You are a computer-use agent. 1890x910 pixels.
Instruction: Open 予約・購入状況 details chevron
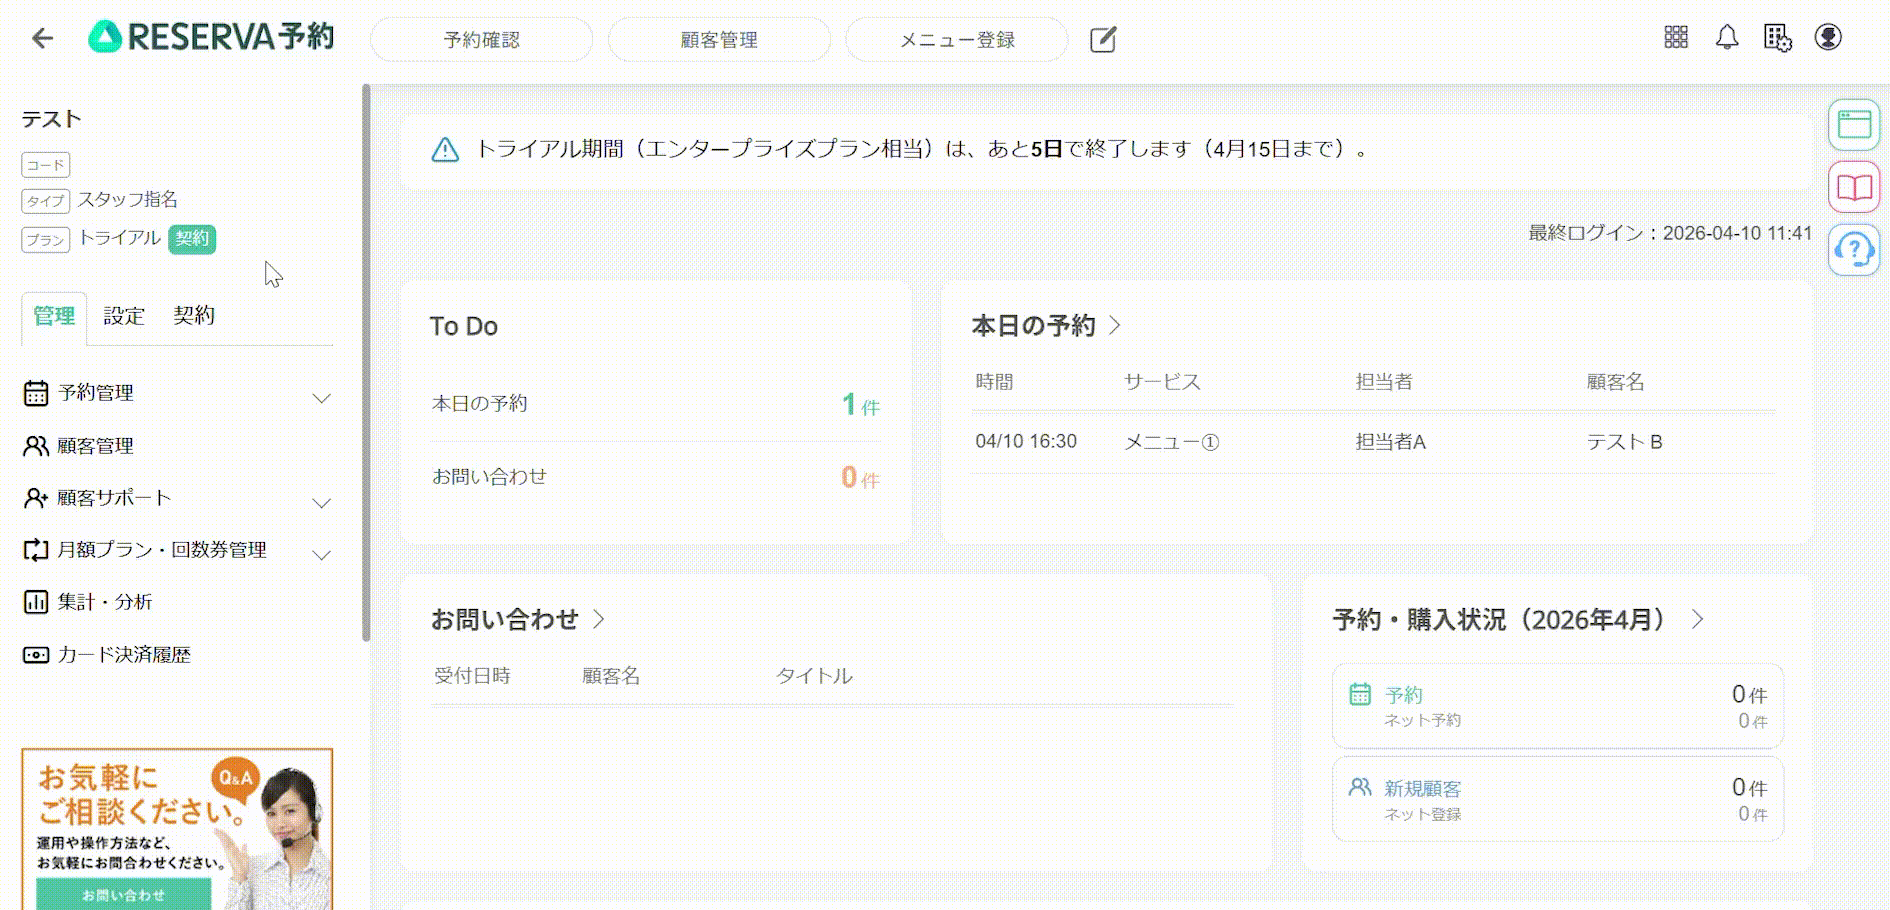(x=1698, y=619)
